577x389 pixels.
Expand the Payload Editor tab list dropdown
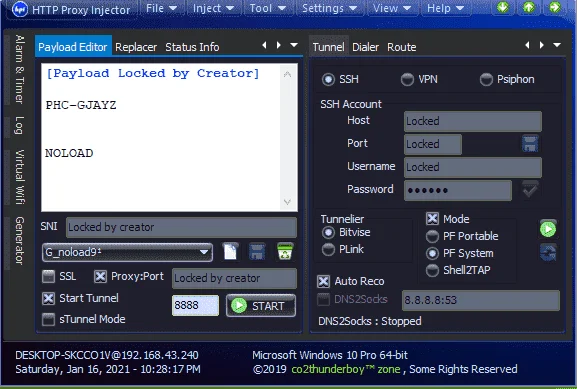click(x=294, y=45)
